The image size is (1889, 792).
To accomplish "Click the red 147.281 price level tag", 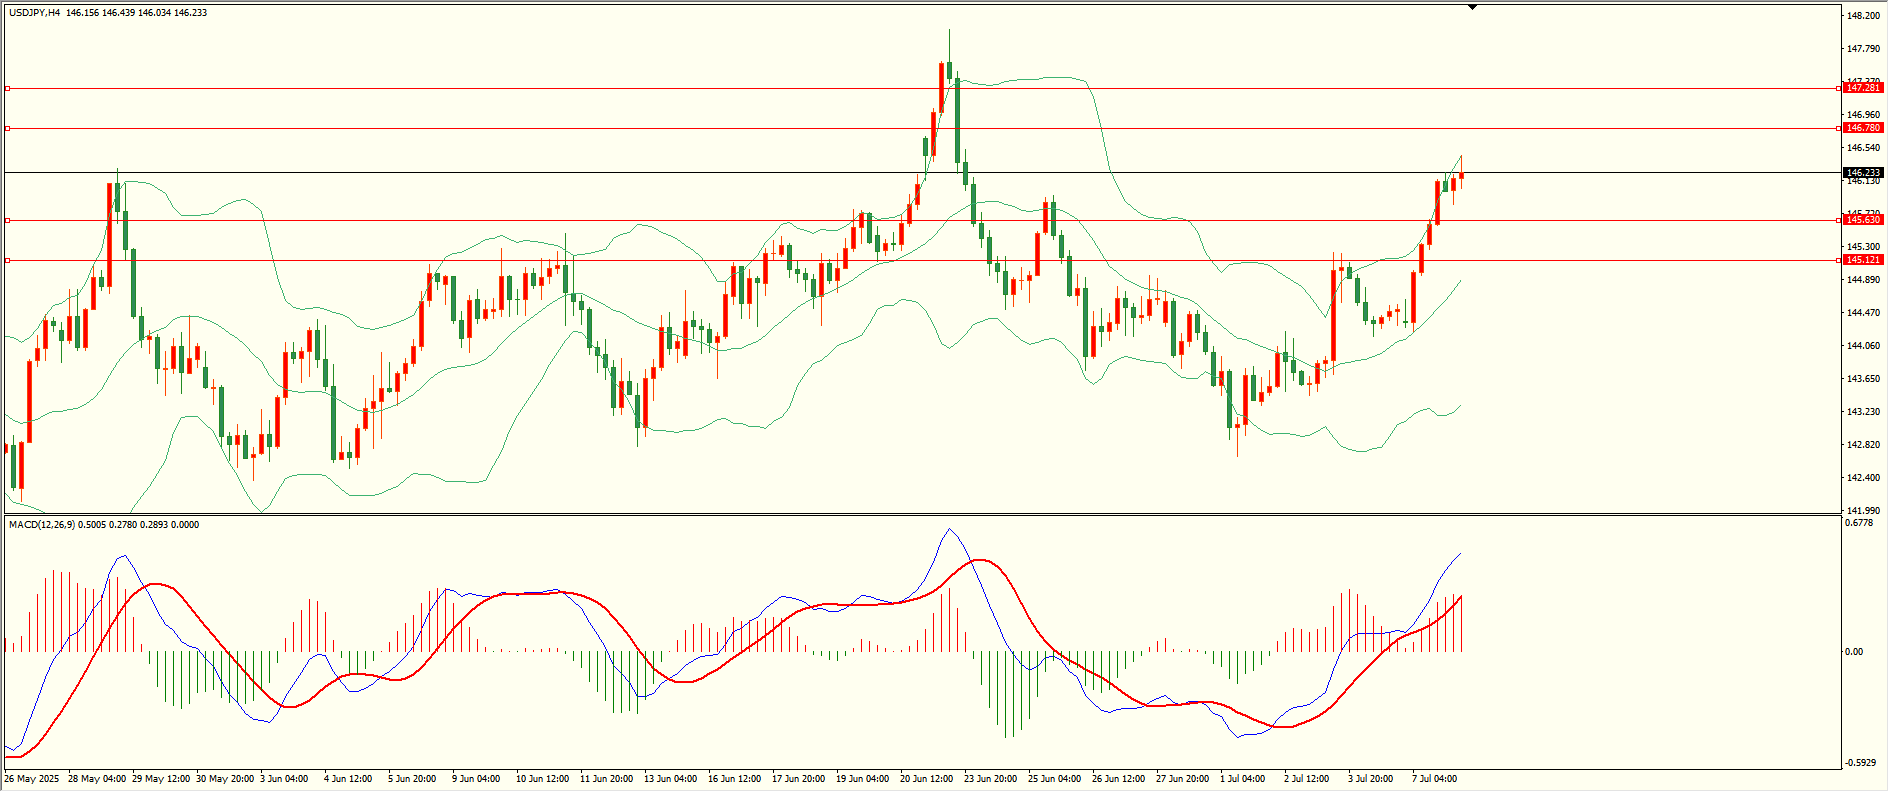I will coord(1863,88).
